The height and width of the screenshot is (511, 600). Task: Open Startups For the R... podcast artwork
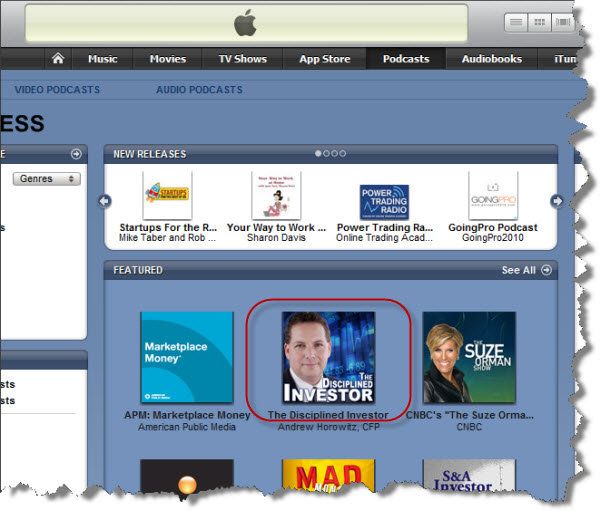coord(167,195)
